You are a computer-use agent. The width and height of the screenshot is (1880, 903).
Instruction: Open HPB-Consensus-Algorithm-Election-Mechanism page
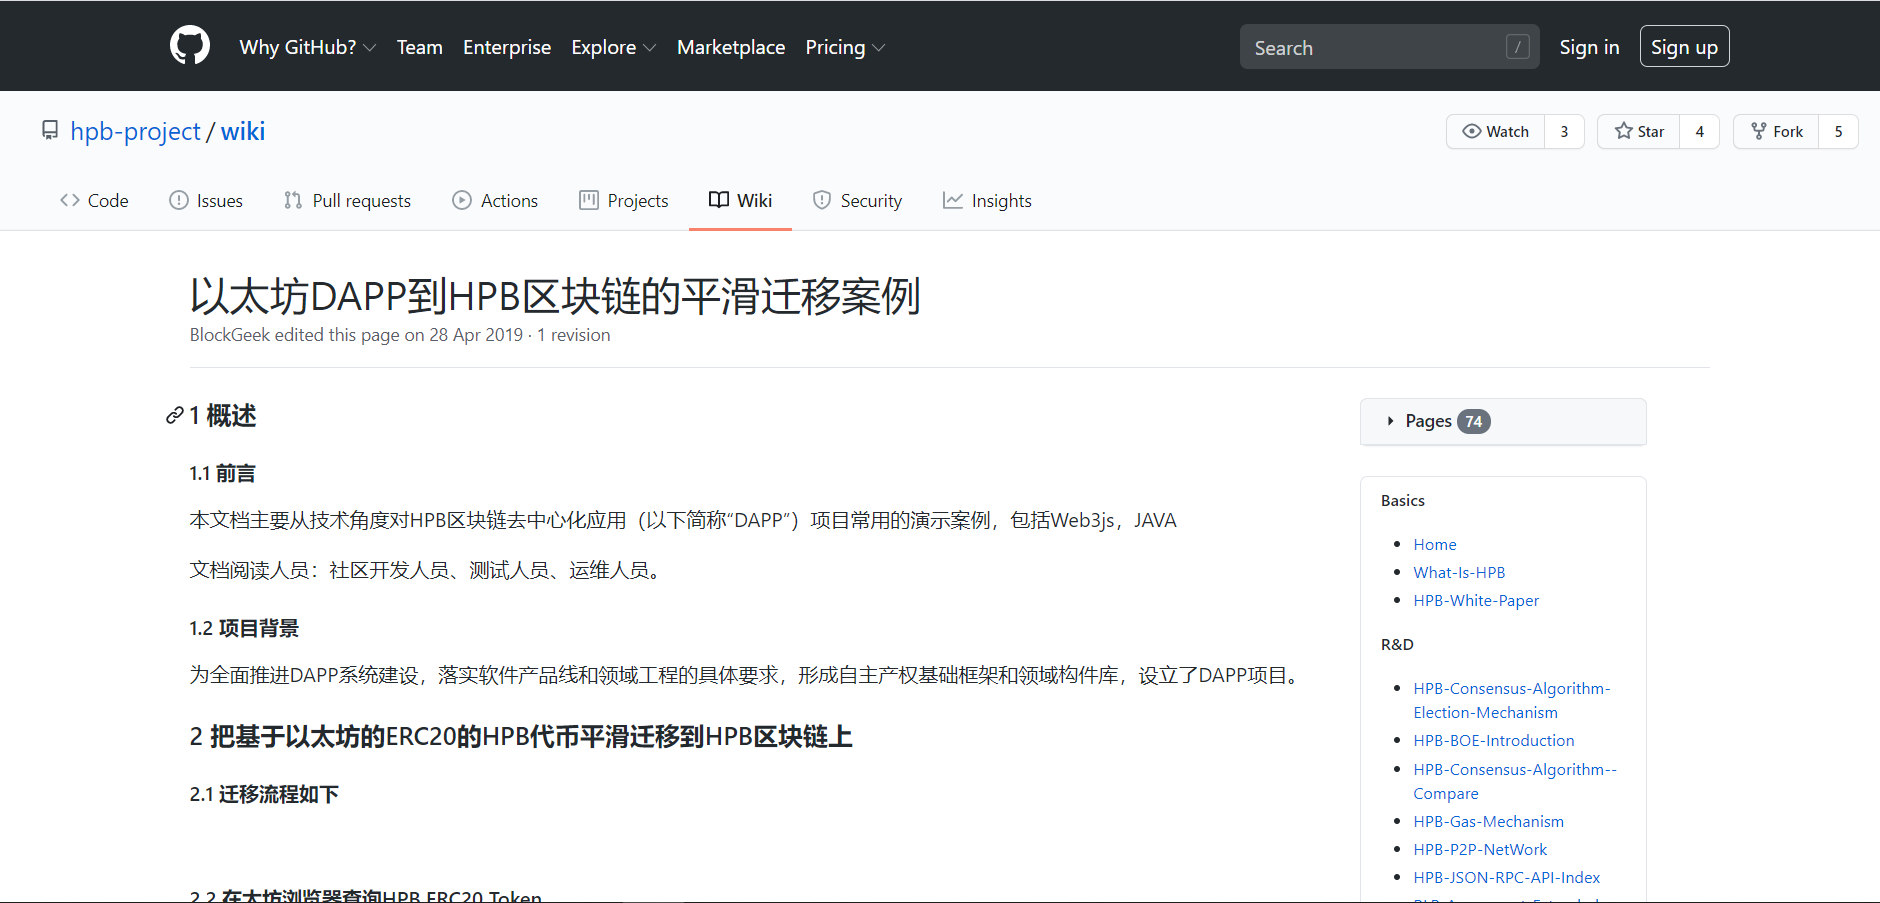tap(1511, 700)
